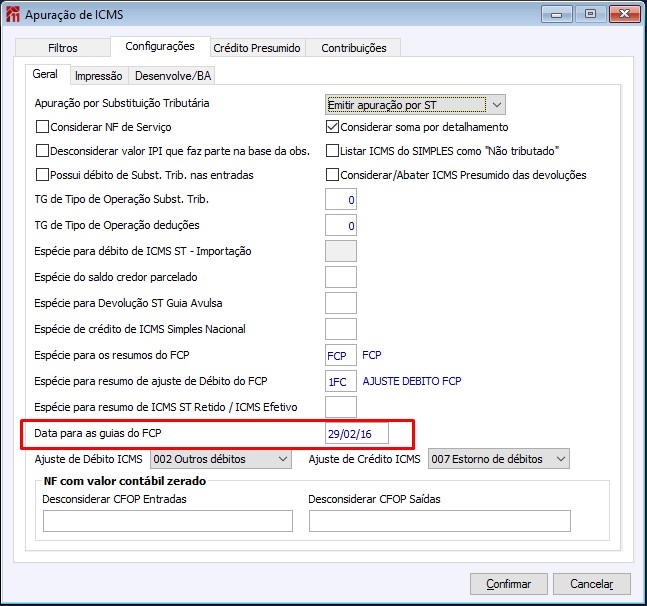Maximize the Apuração de ICMS window
Viewport: 647px width, 606px height.
click(x=590, y=14)
